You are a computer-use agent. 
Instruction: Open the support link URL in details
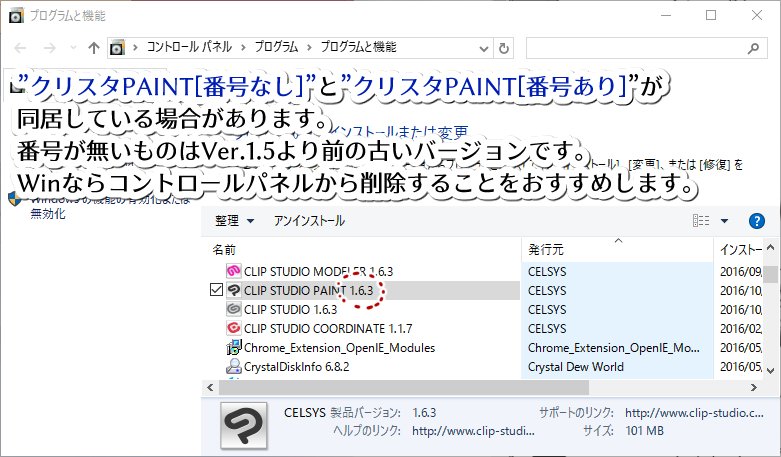coord(694,413)
